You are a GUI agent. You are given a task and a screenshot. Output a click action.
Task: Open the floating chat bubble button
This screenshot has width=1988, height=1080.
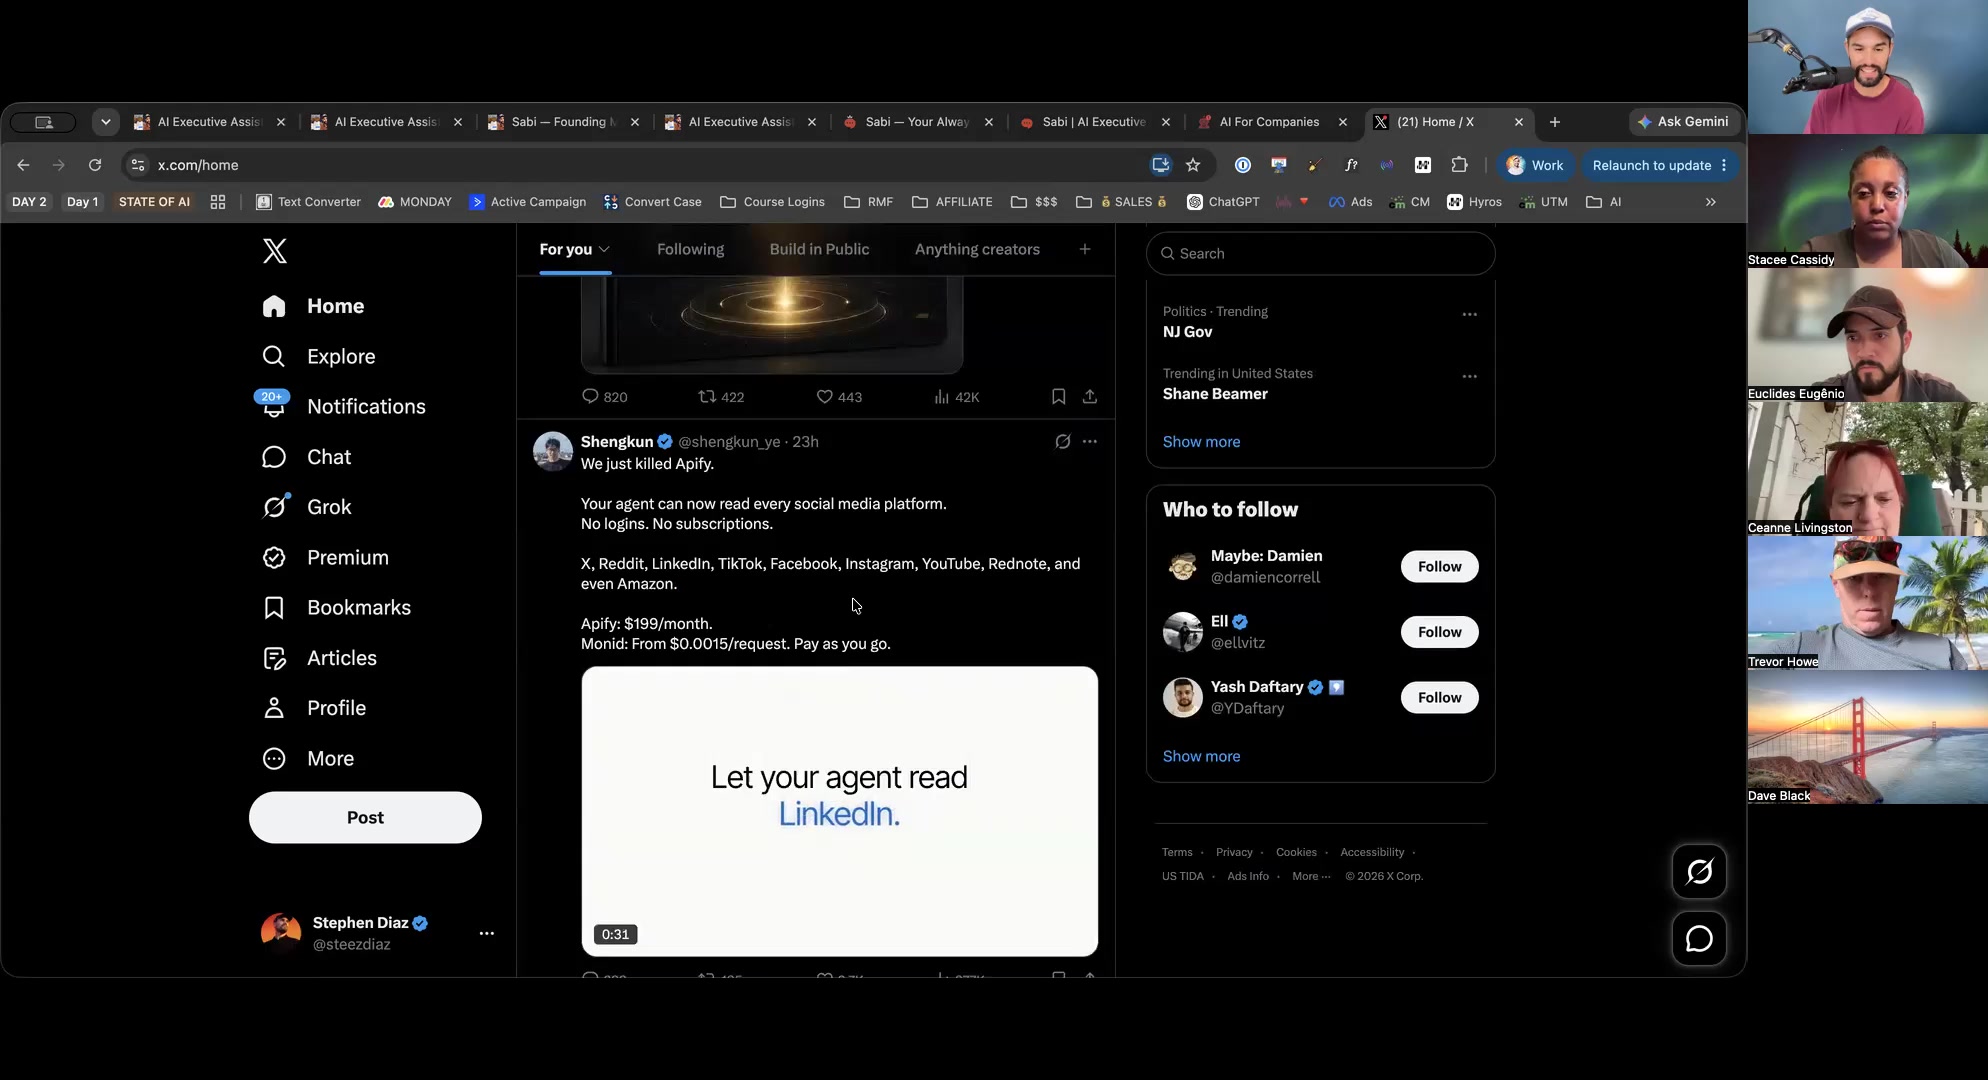point(1699,939)
